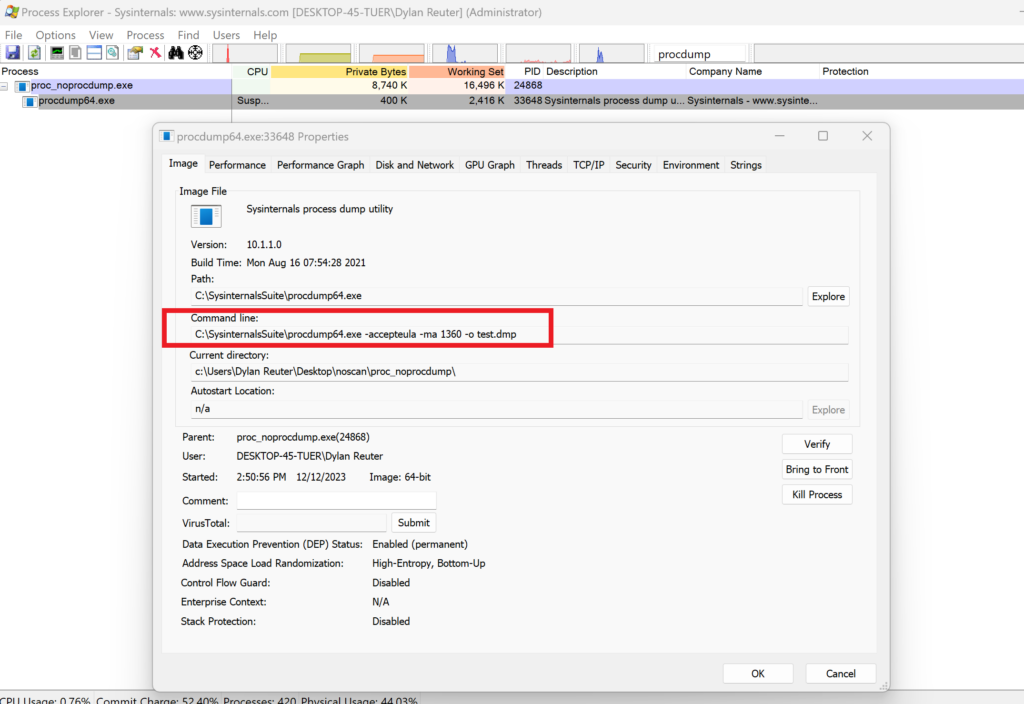1024x704 pixels.
Task: Toggle the lower pane toolbar icon
Action: click(94, 53)
